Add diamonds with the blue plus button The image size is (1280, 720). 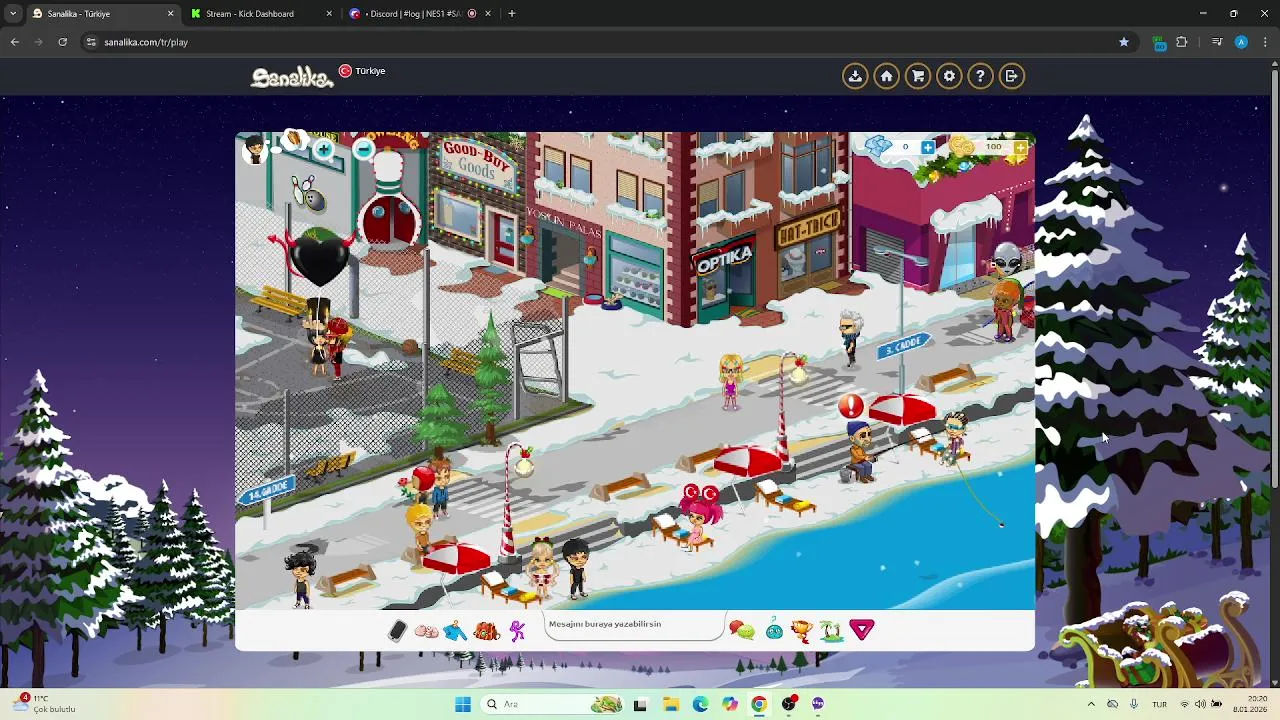click(928, 148)
